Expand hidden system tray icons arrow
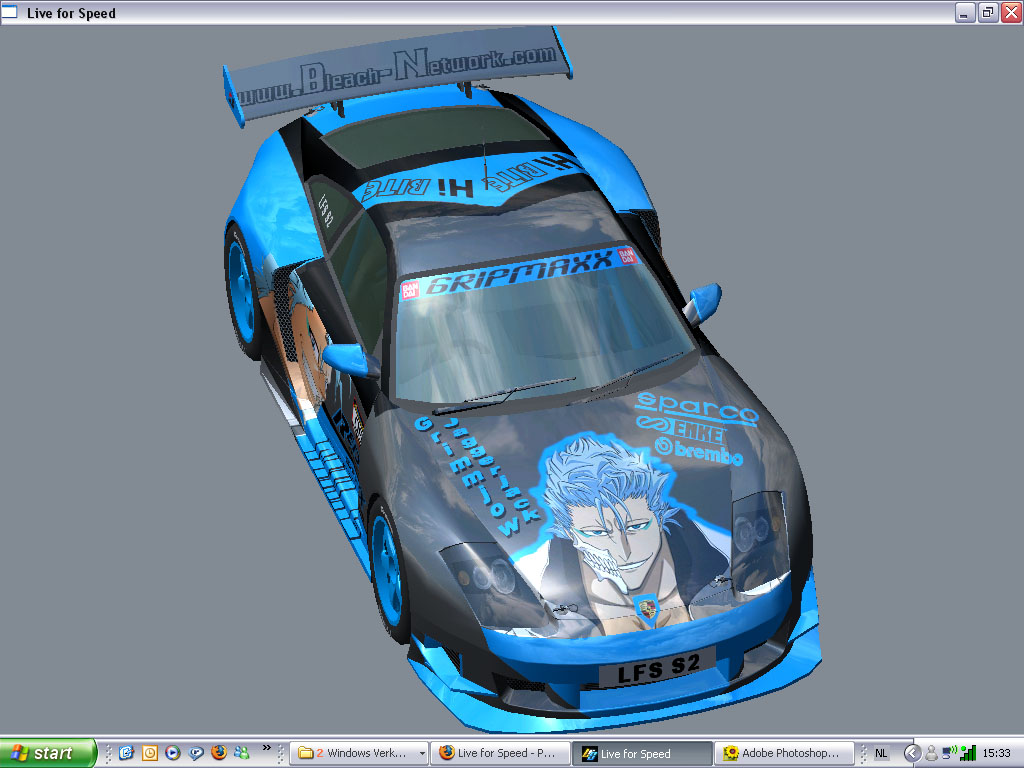Screen dimensions: 1024x768 pyautogui.click(x=912, y=753)
